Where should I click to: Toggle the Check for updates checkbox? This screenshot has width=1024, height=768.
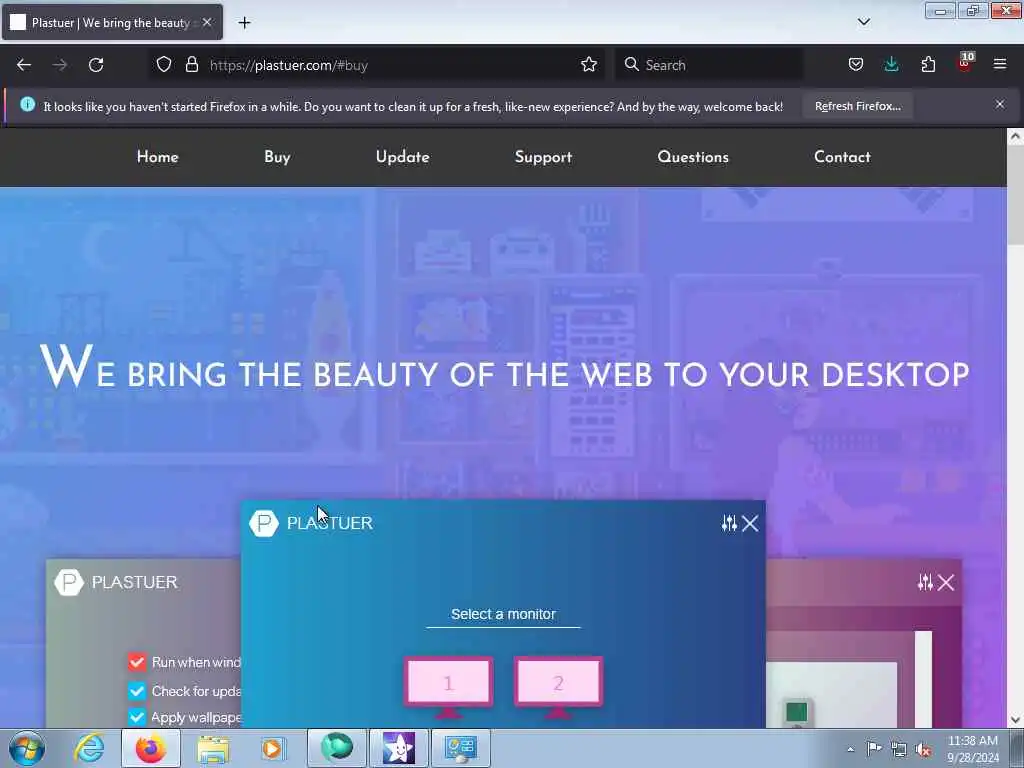click(136, 690)
